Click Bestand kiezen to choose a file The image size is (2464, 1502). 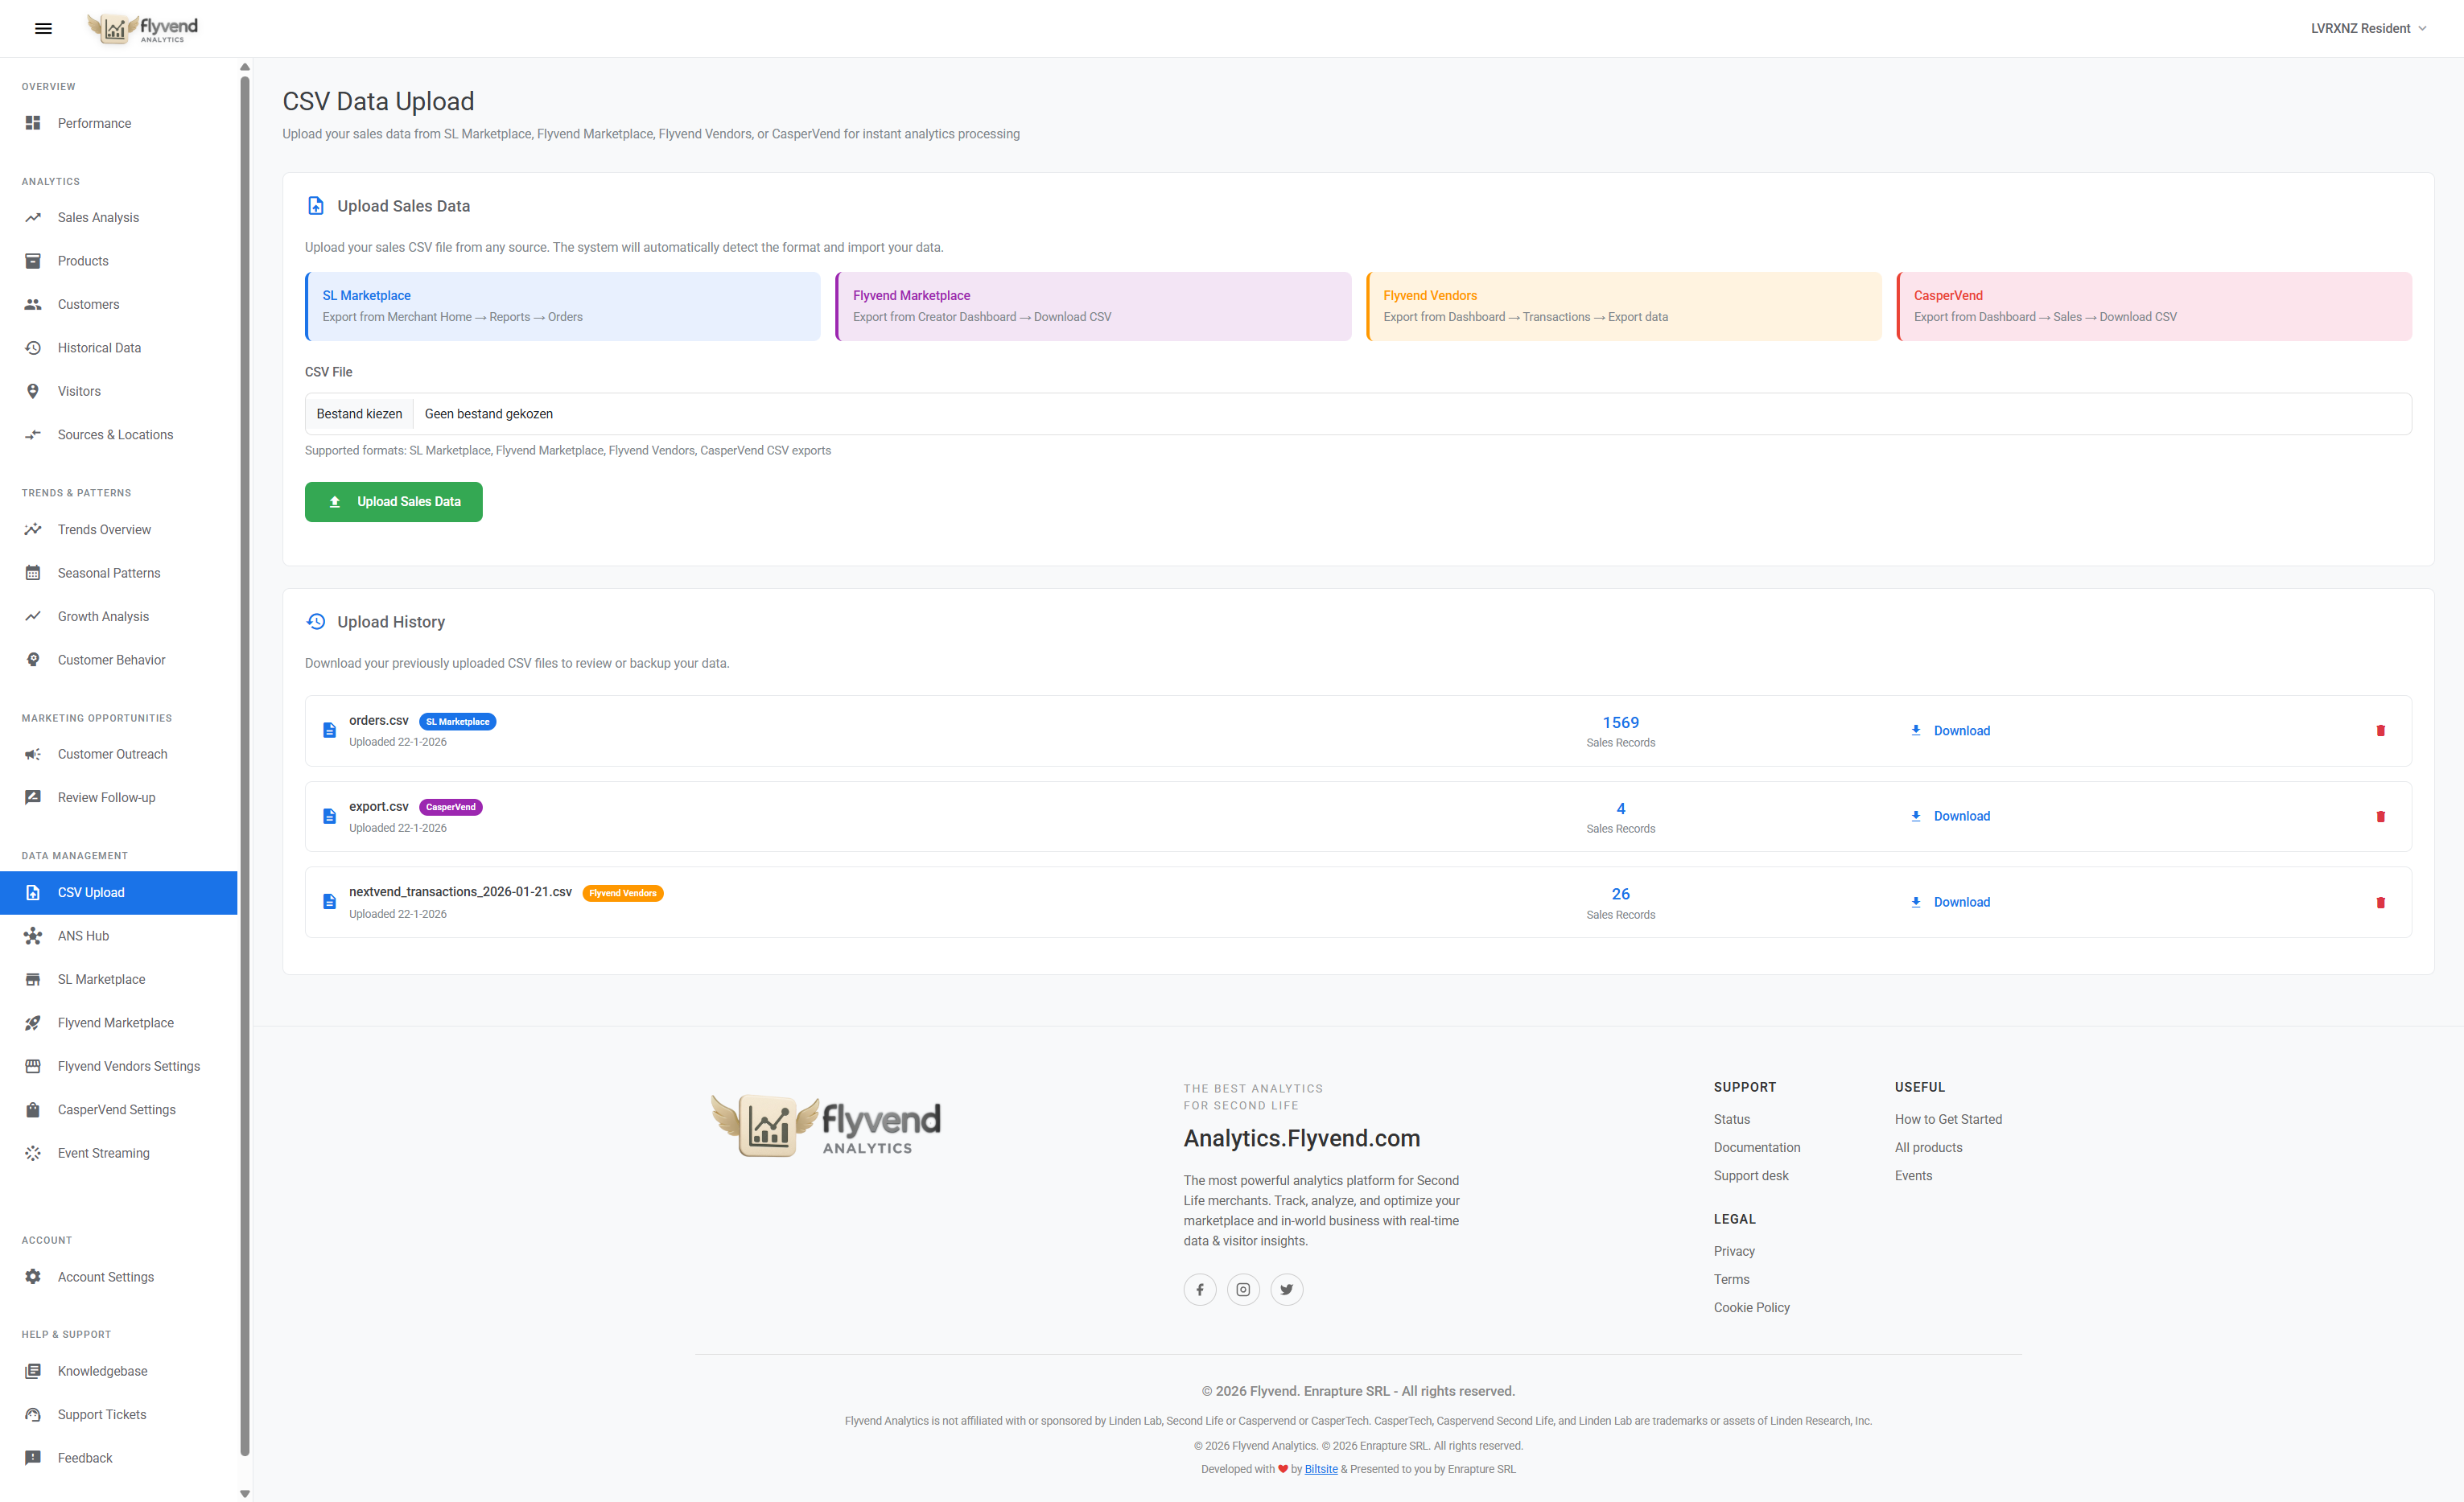coord(359,413)
